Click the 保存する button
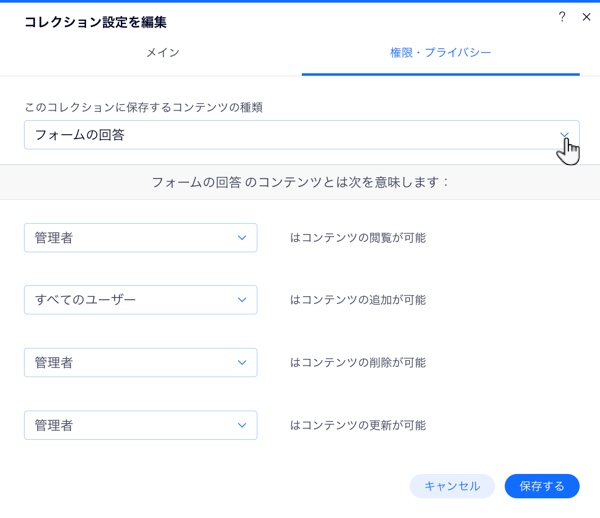Screen dimensions: 600x518 tap(542, 486)
